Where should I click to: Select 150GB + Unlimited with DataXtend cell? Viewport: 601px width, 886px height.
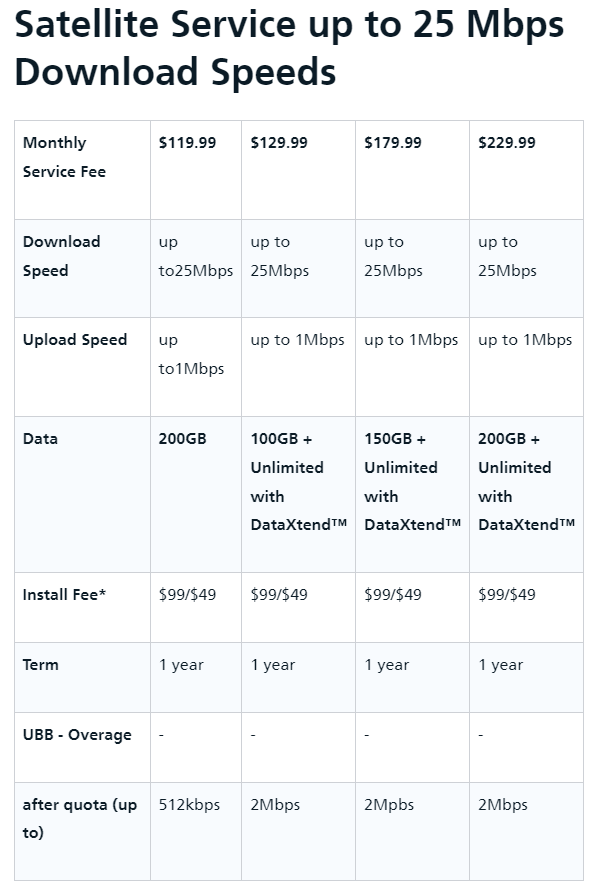coord(412,494)
